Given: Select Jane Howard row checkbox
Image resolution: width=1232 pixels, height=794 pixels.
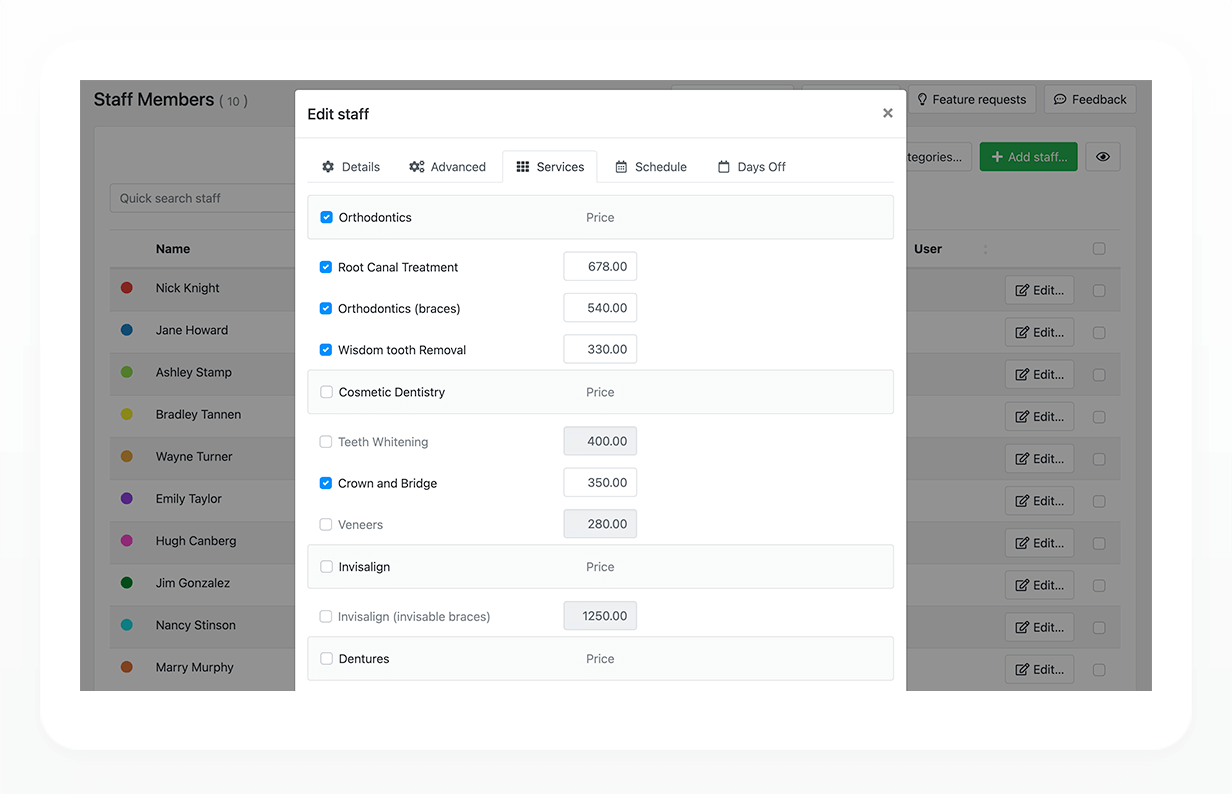Looking at the screenshot, I should click(x=1099, y=333).
